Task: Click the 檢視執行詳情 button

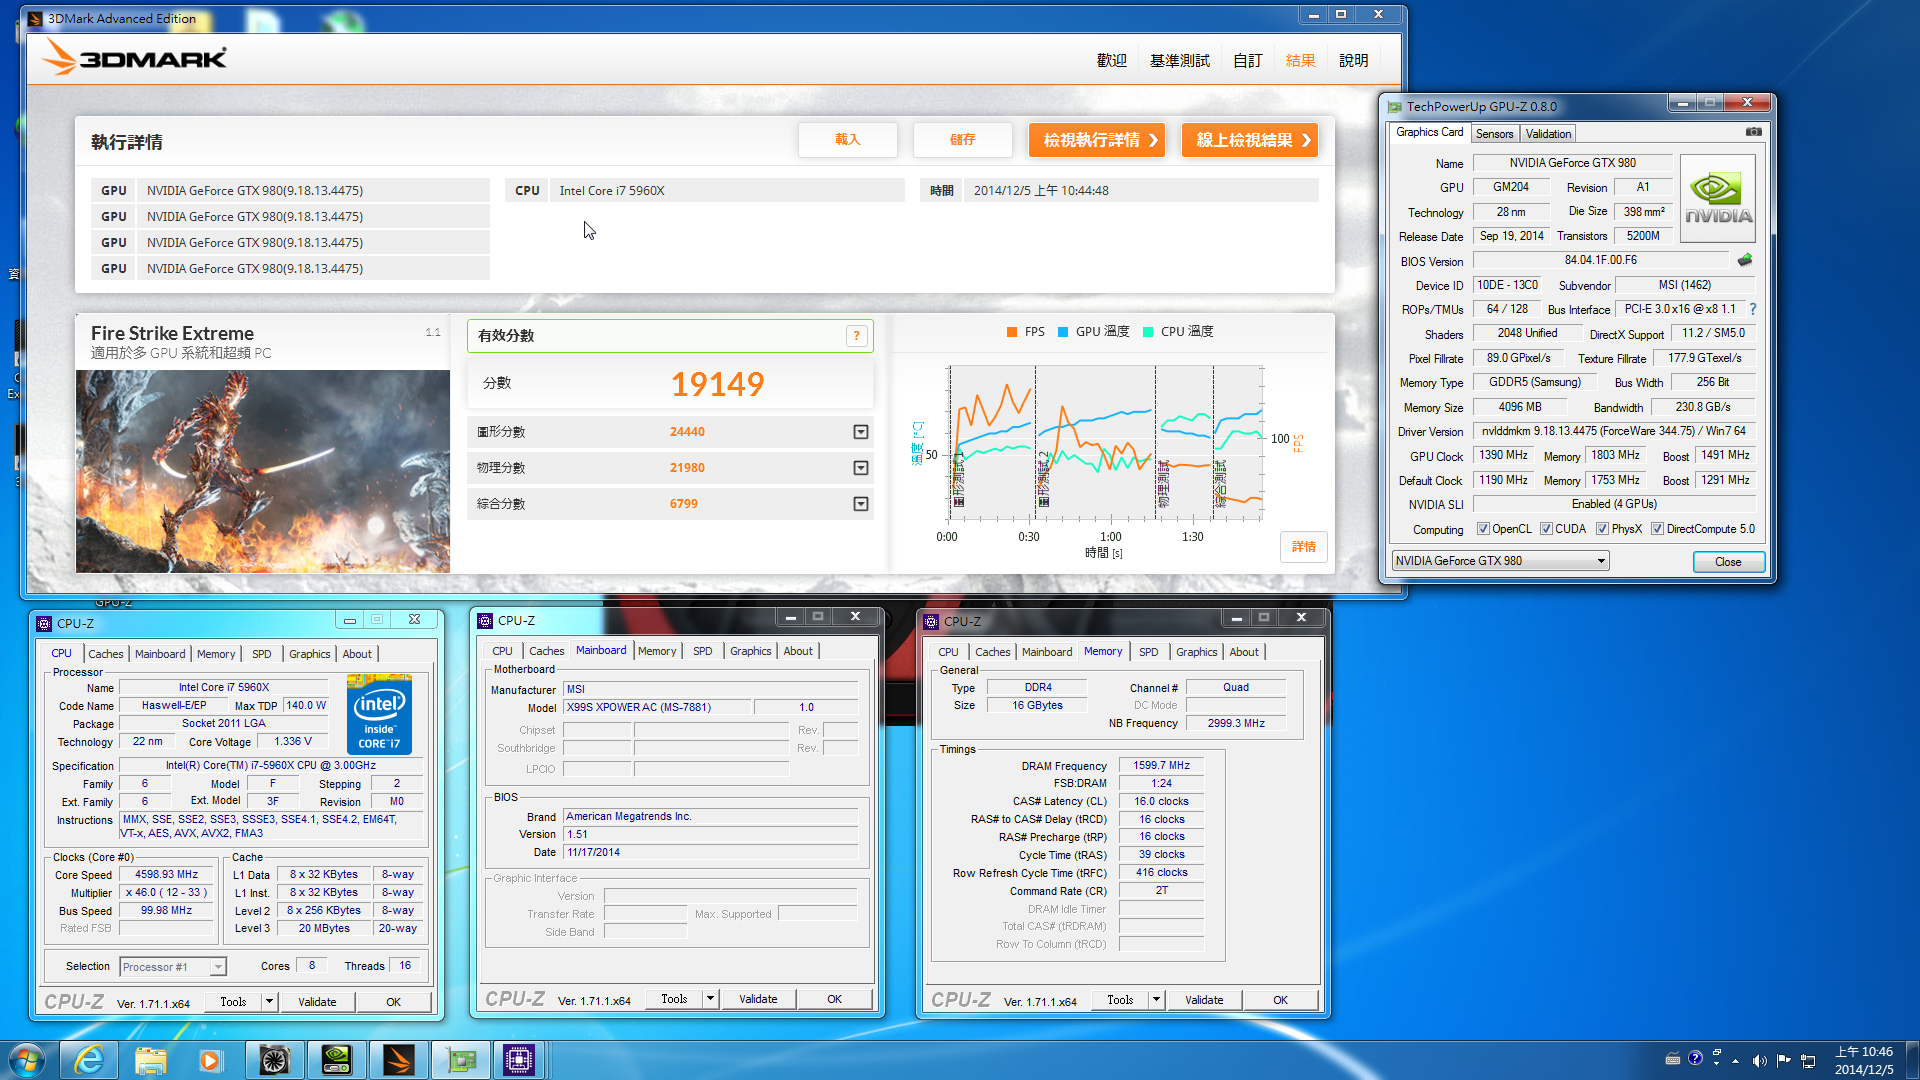Action: point(1097,140)
